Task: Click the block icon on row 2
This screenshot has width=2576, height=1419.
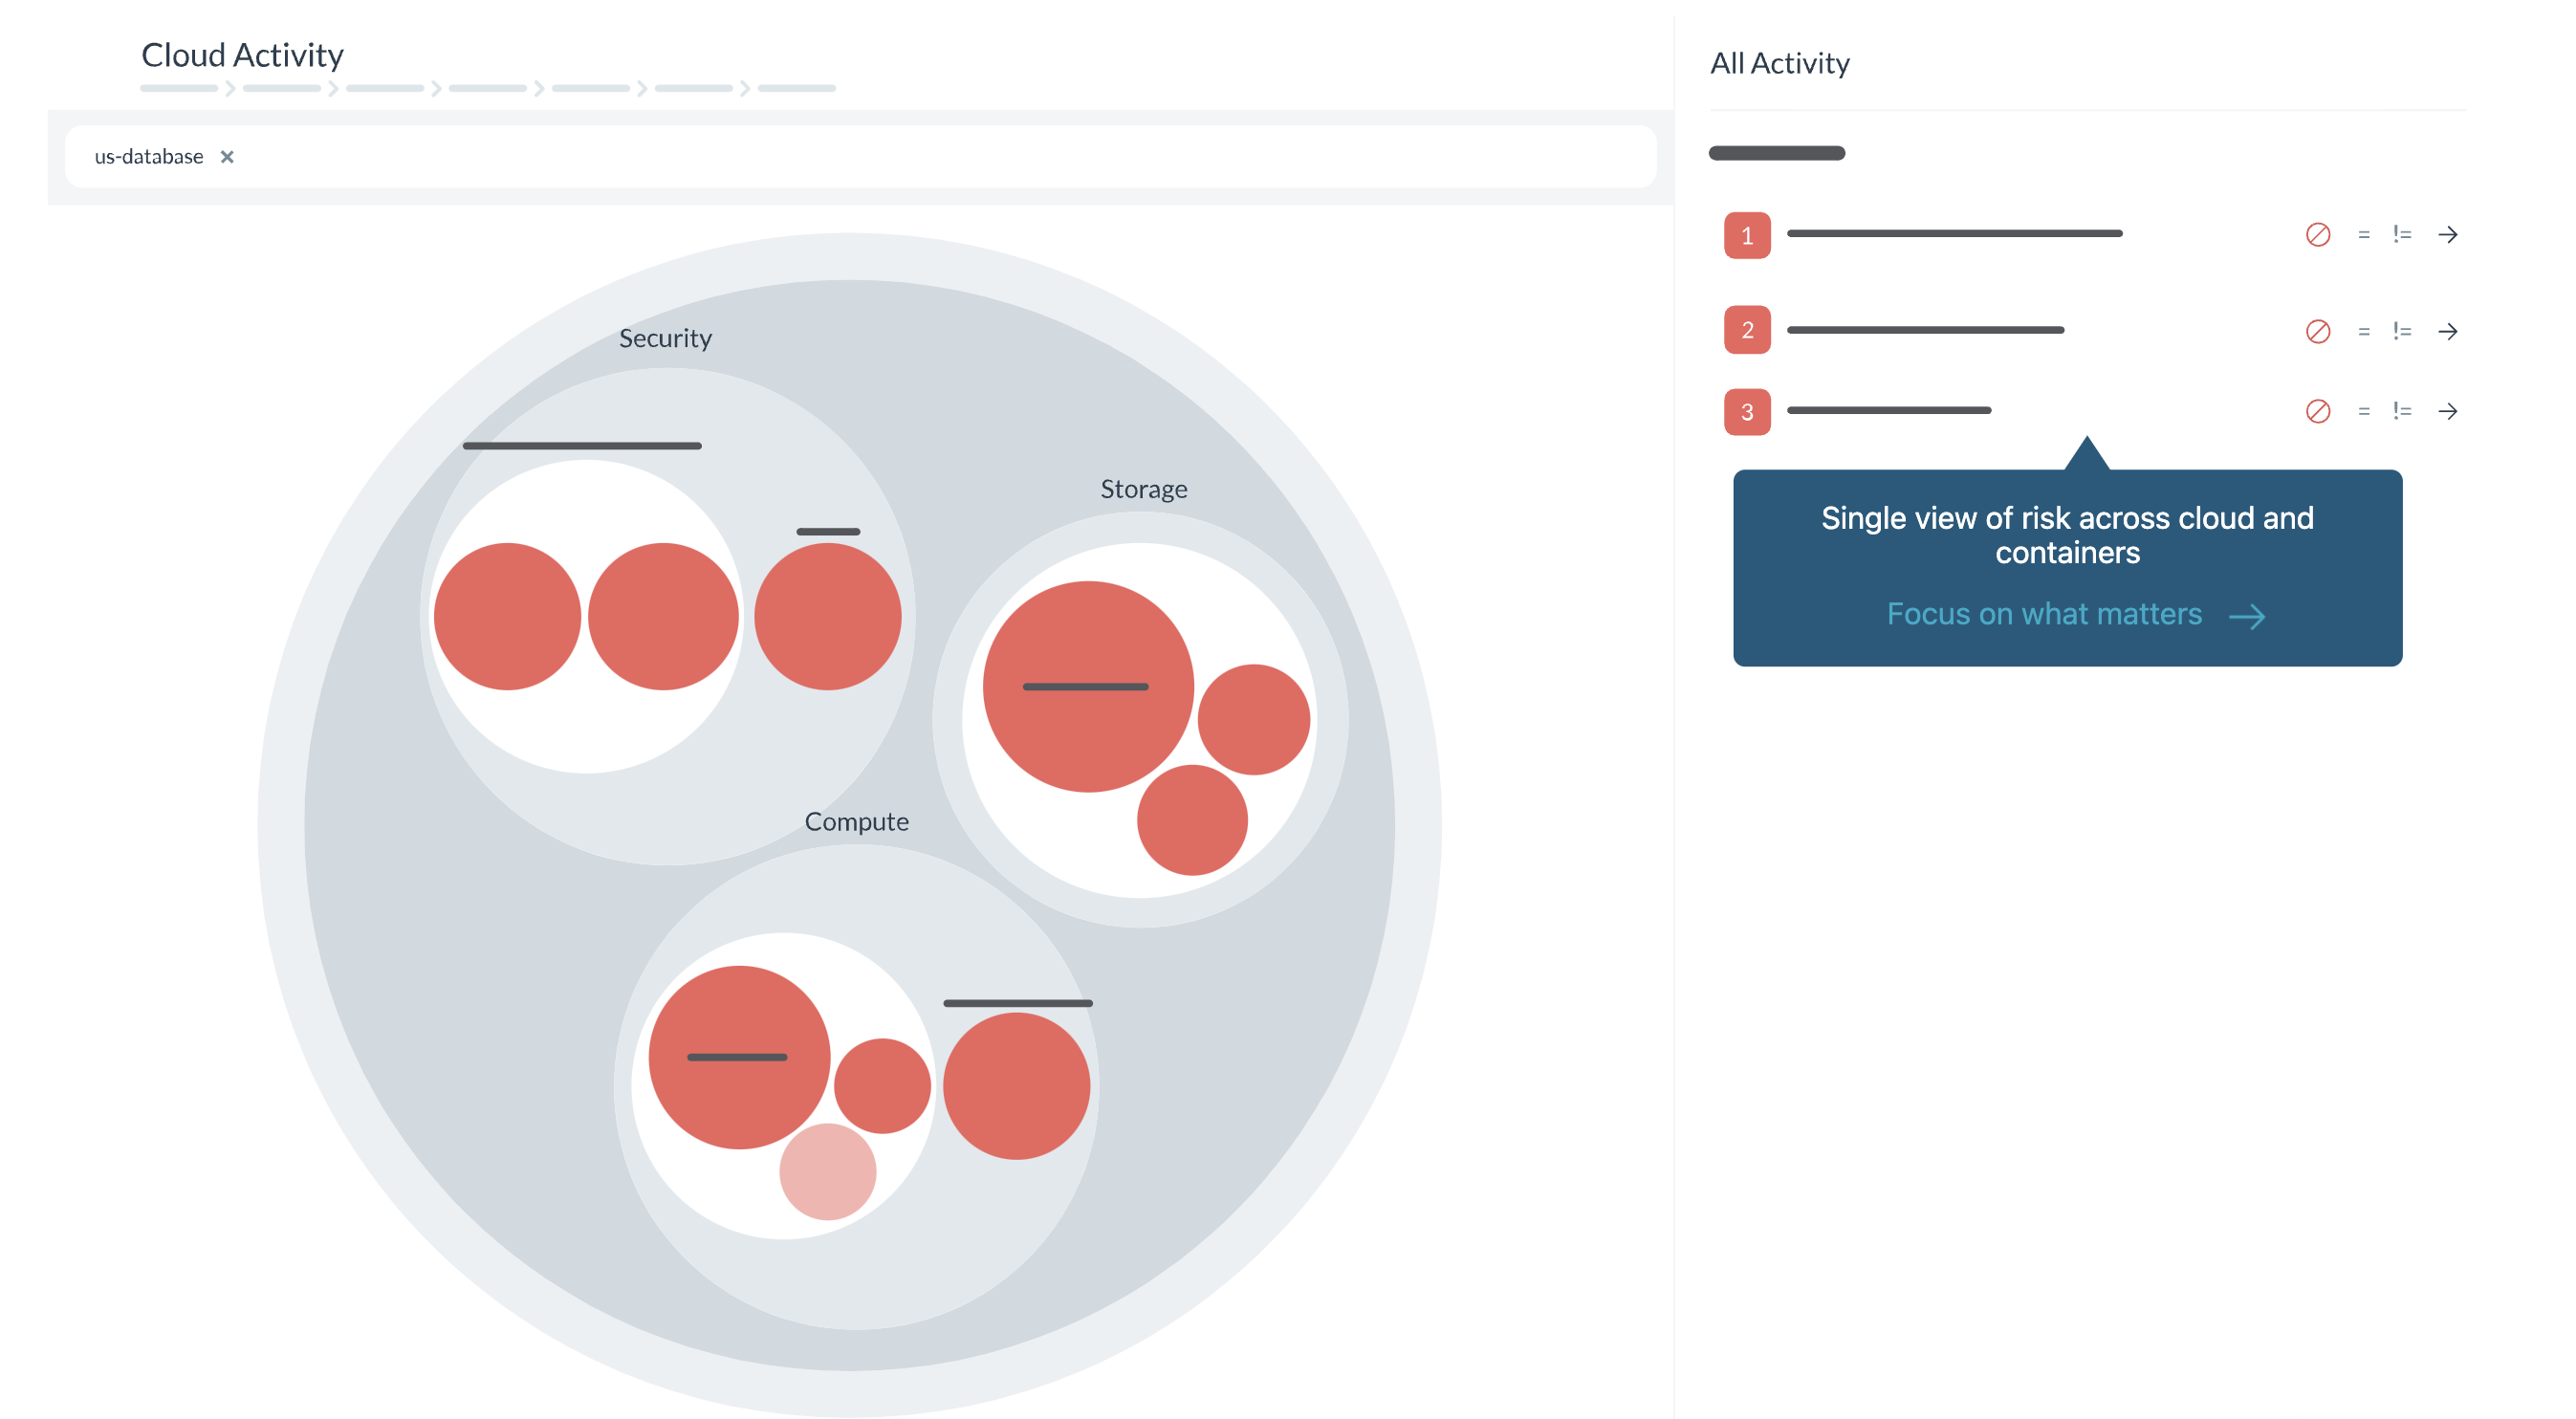Action: (2317, 331)
